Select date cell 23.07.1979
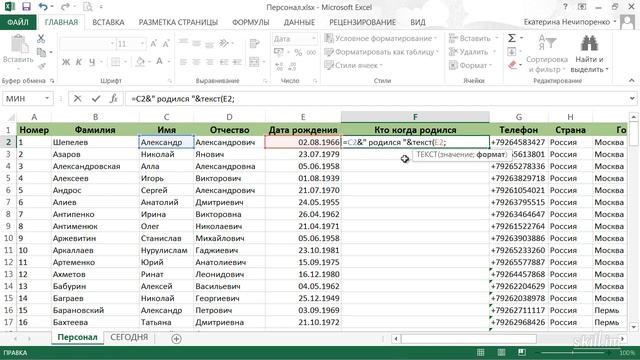The width and height of the screenshot is (640, 360). 303,154
